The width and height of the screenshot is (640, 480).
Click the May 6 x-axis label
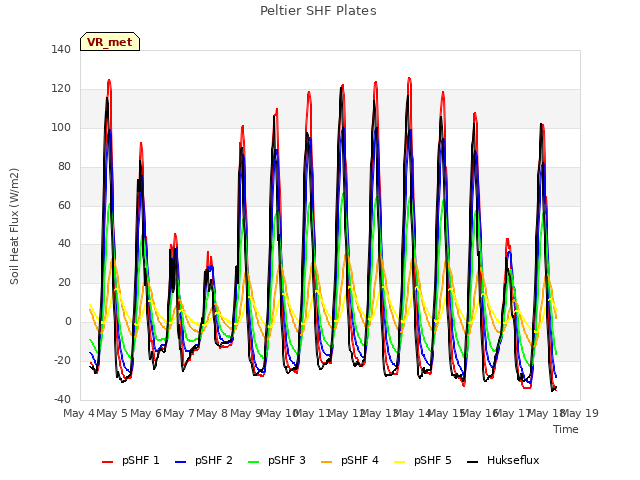click(x=146, y=413)
